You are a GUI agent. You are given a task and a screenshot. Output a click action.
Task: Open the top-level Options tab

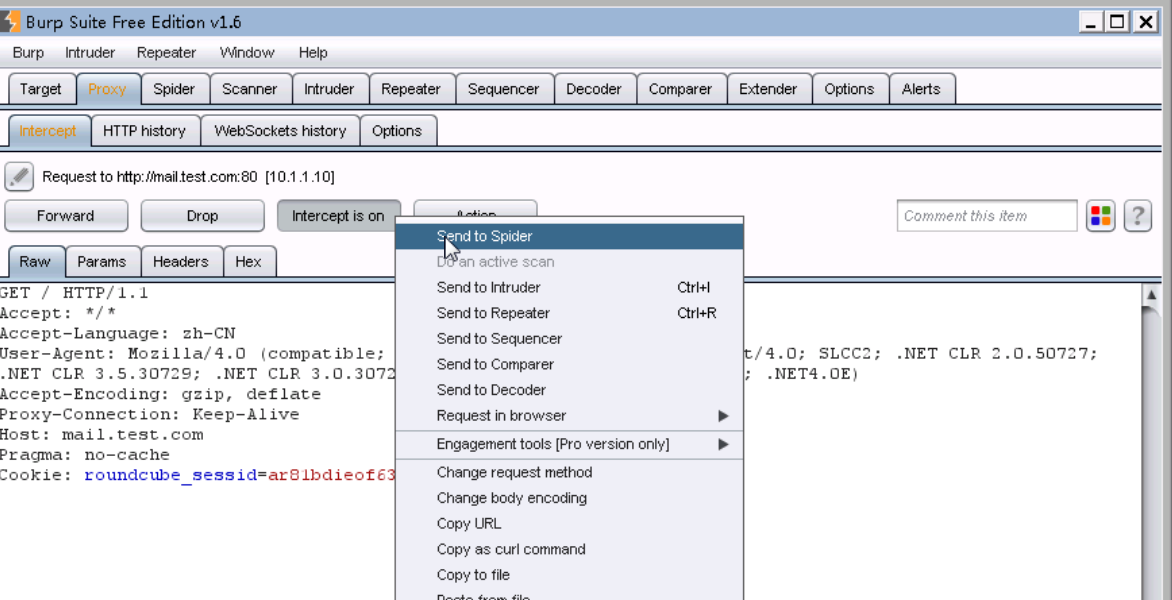pyautogui.click(x=849, y=89)
